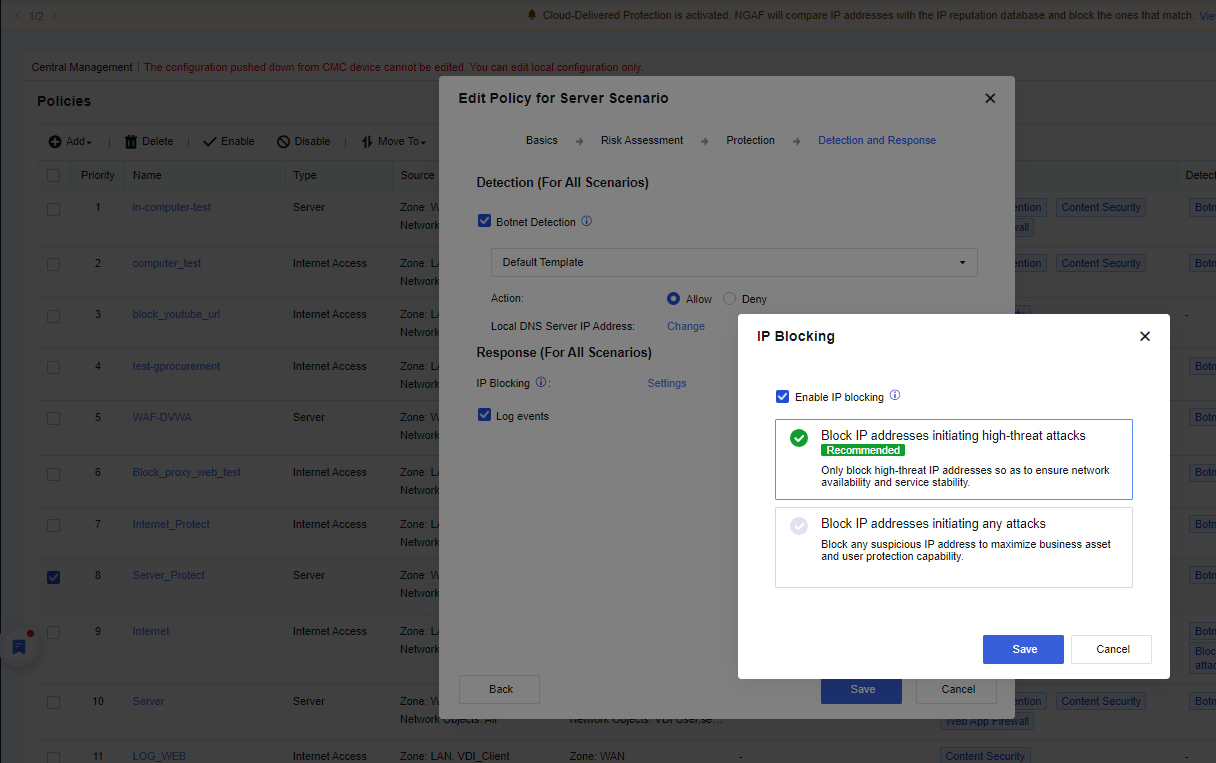
Task: Open the IP Blocking Settings link
Action: [x=667, y=383]
